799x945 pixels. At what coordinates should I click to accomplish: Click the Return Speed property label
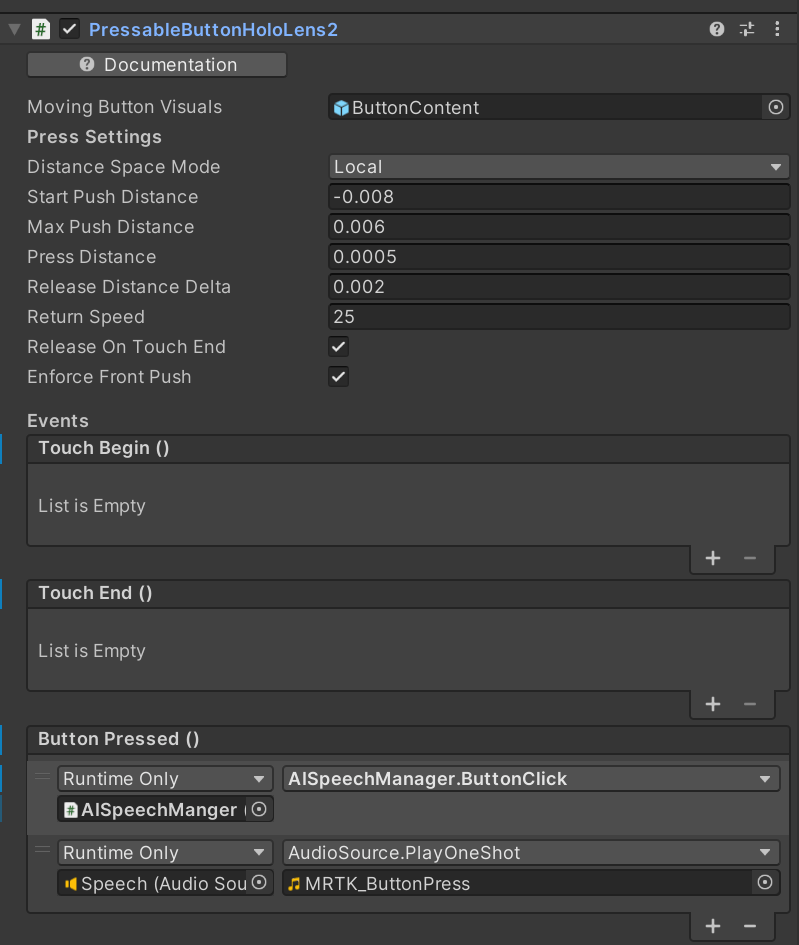[x=86, y=317]
